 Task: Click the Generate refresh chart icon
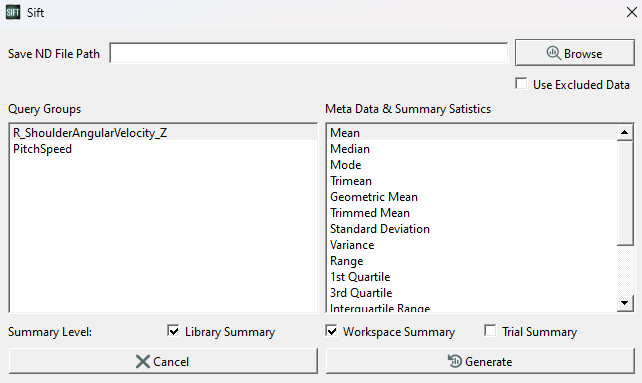click(x=454, y=361)
